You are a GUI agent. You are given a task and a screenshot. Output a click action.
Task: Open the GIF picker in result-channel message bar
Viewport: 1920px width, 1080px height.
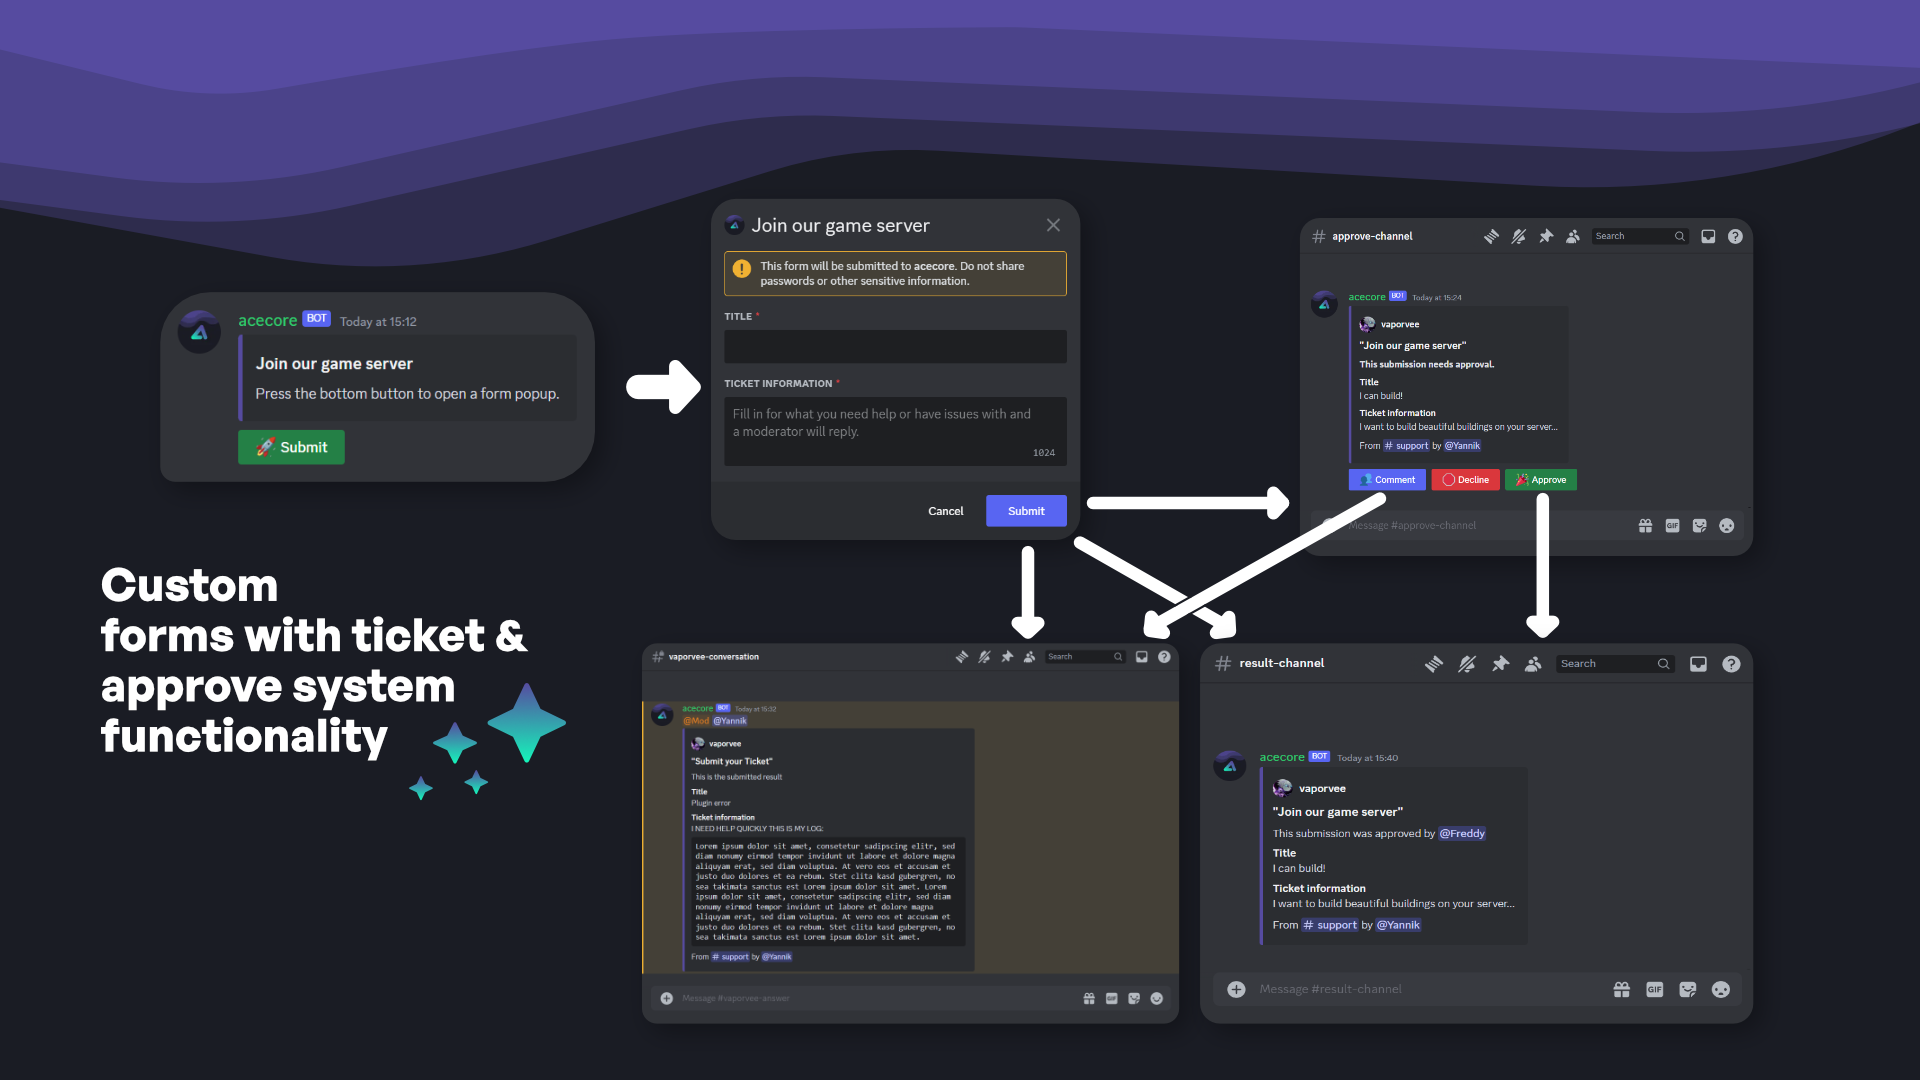pyautogui.click(x=1655, y=989)
